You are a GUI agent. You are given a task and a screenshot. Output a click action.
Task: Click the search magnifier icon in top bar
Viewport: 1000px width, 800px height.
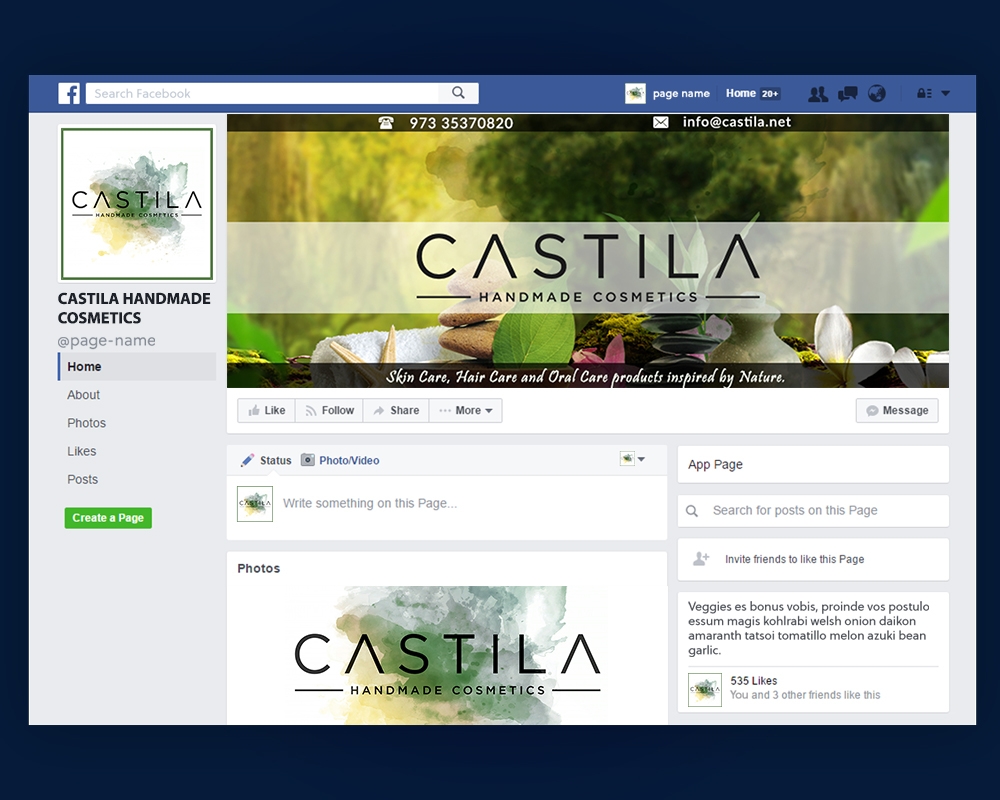pyautogui.click(x=458, y=93)
